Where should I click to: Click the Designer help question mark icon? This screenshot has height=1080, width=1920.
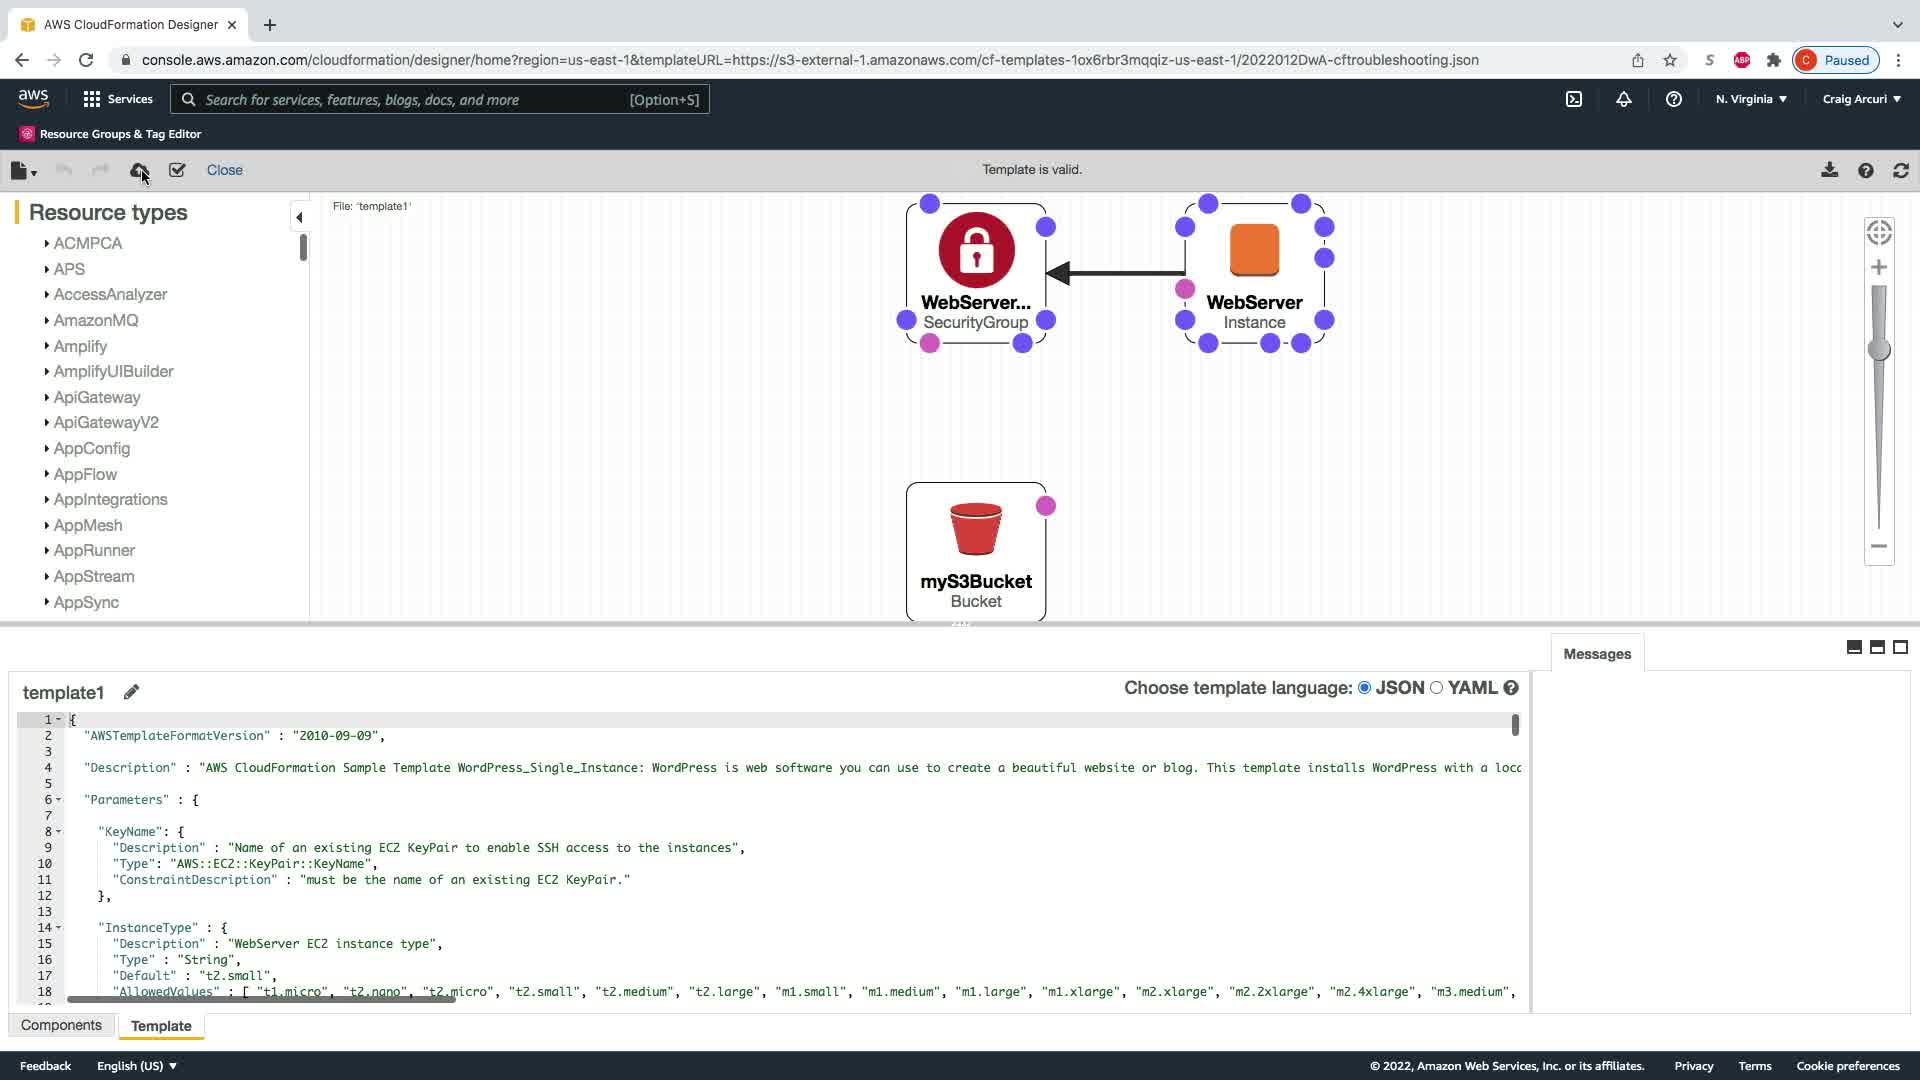pos(1865,170)
